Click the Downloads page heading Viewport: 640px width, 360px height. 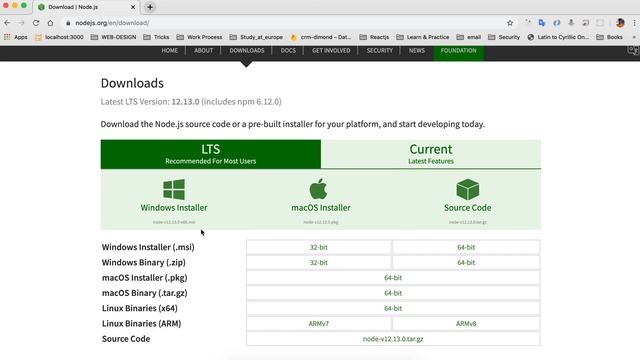click(132, 83)
